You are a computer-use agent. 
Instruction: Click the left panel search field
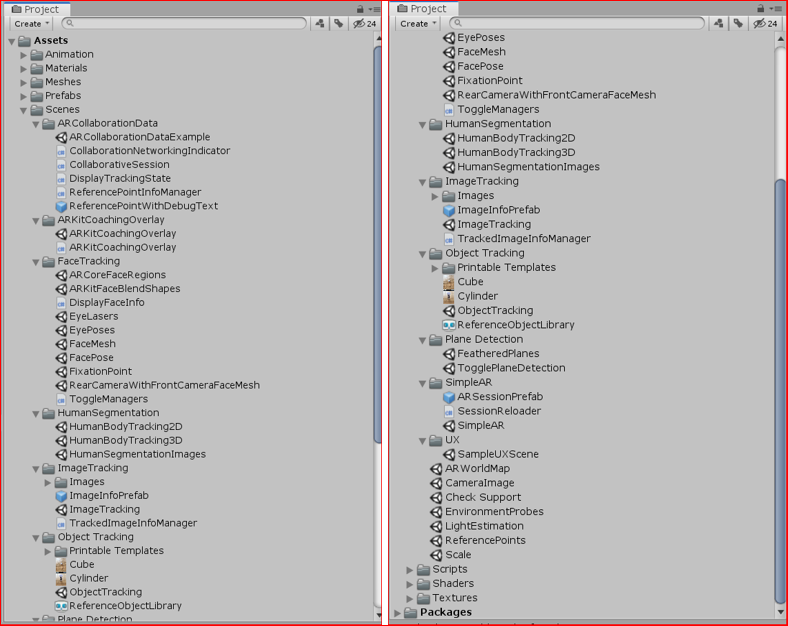coord(184,23)
